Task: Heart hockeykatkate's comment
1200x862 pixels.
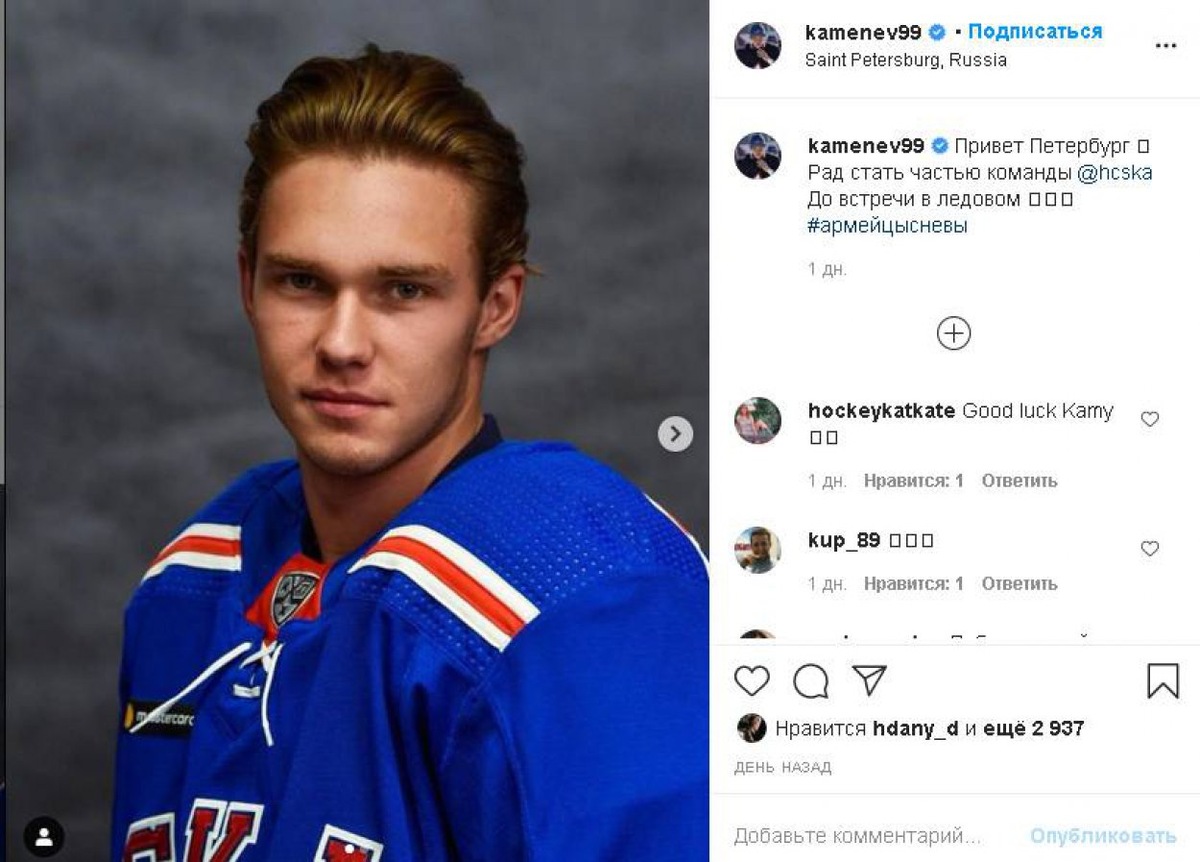Action: click(x=1150, y=419)
